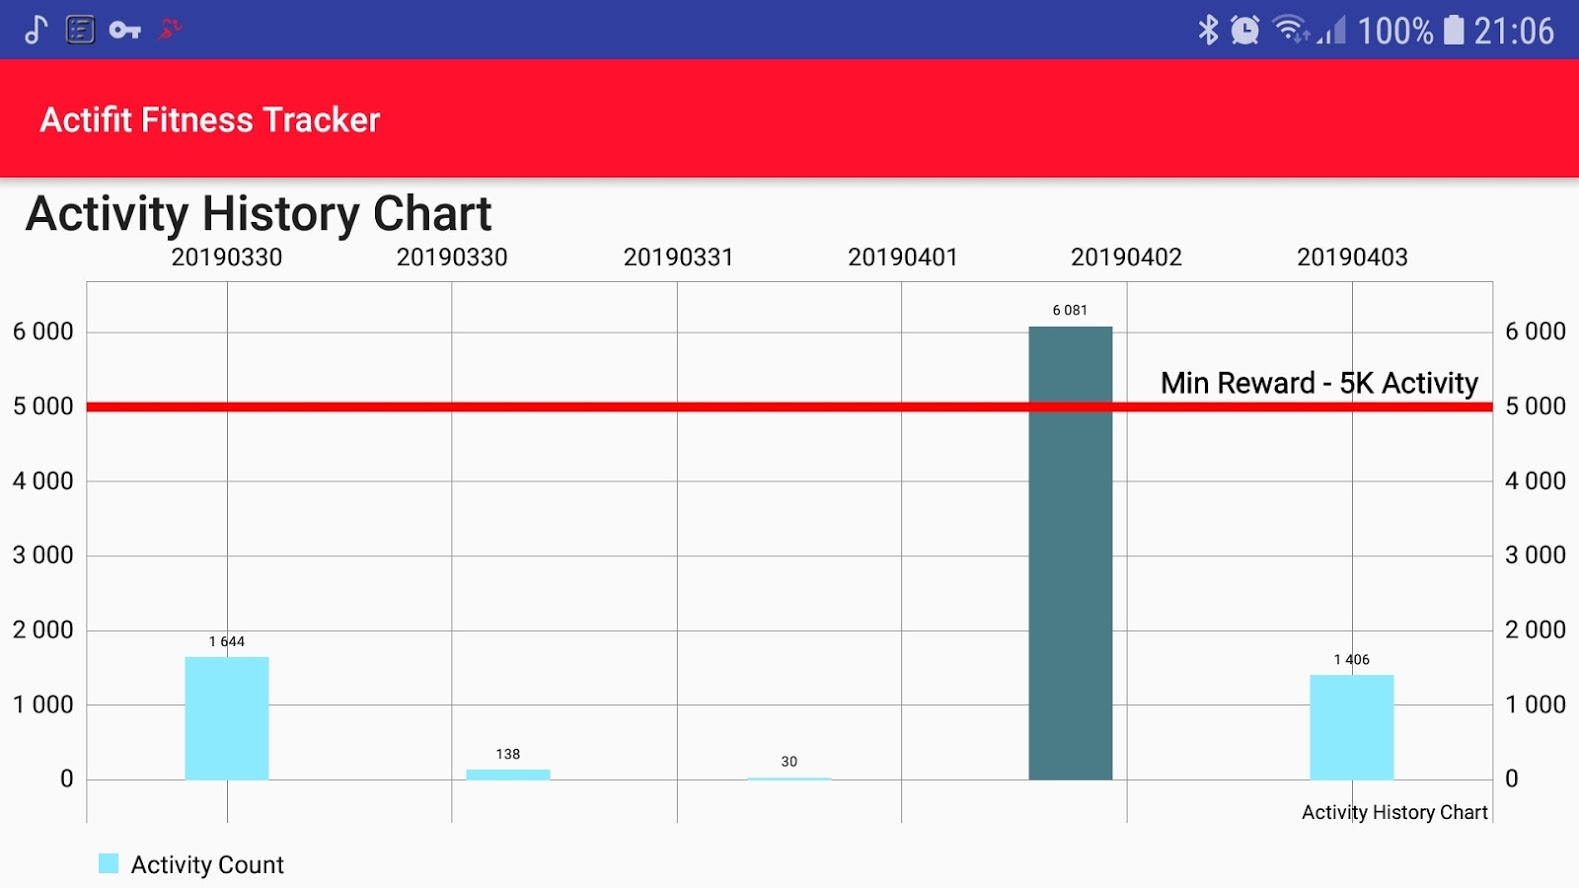This screenshot has height=888, width=1579.
Task: Select the 6 081 activity bar
Action: tap(1070, 553)
